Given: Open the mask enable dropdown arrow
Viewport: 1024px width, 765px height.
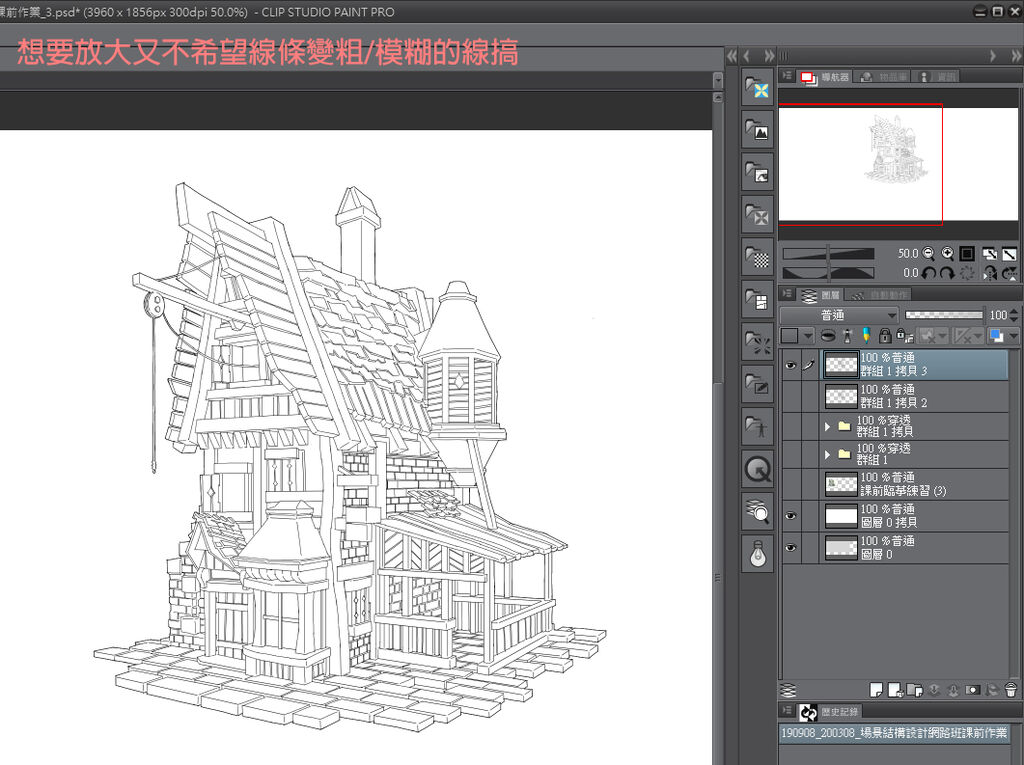Looking at the screenshot, I should pyautogui.click(x=942, y=336).
